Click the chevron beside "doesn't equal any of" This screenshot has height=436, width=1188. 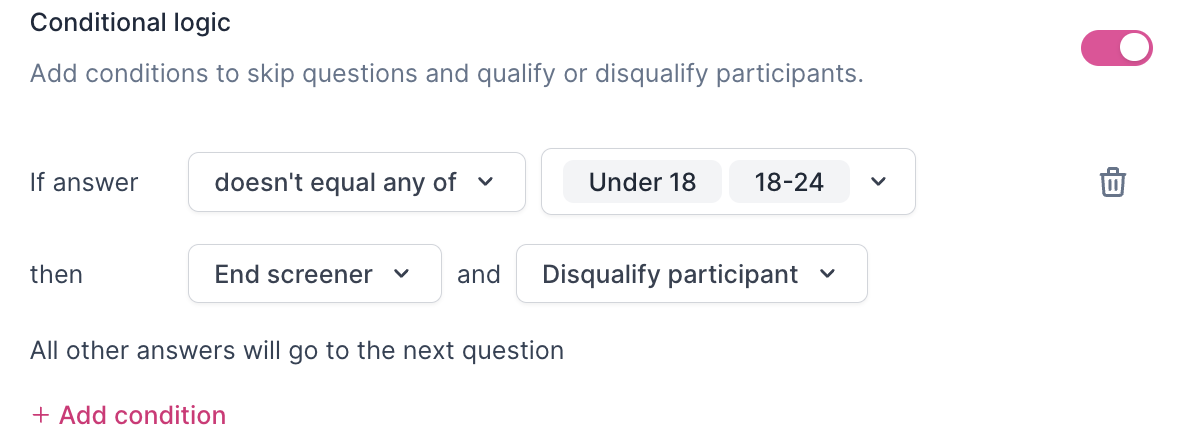click(x=486, y=182)
